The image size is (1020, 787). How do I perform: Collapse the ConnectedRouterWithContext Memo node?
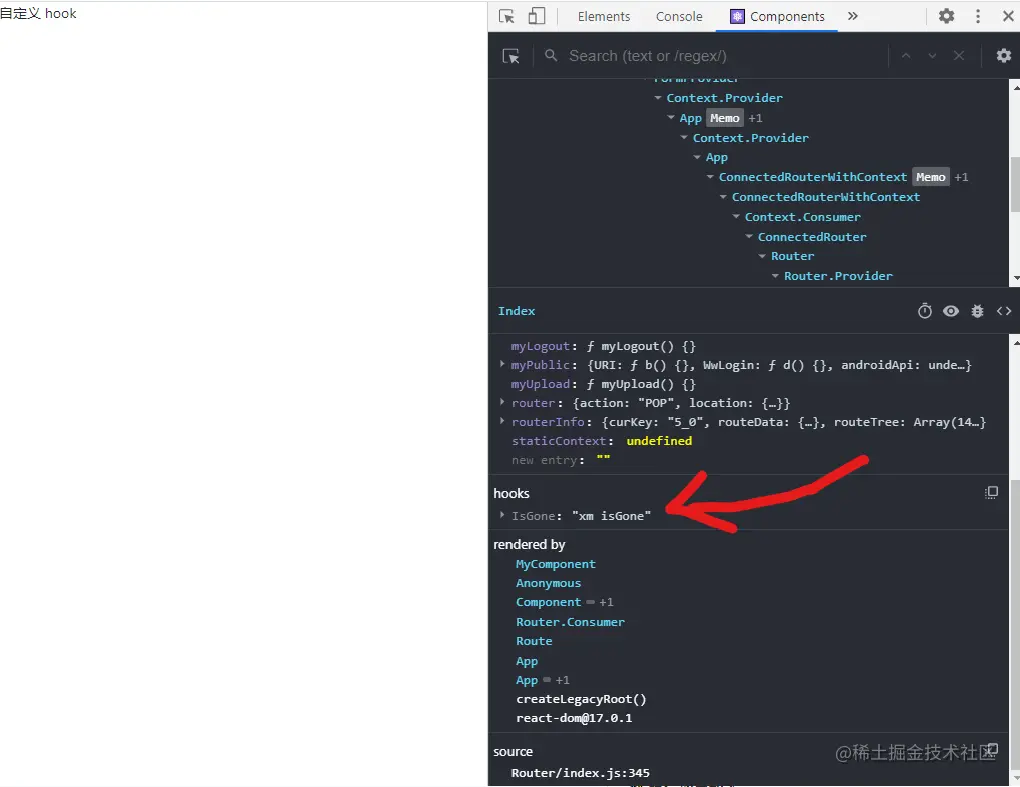coord(710,177)
